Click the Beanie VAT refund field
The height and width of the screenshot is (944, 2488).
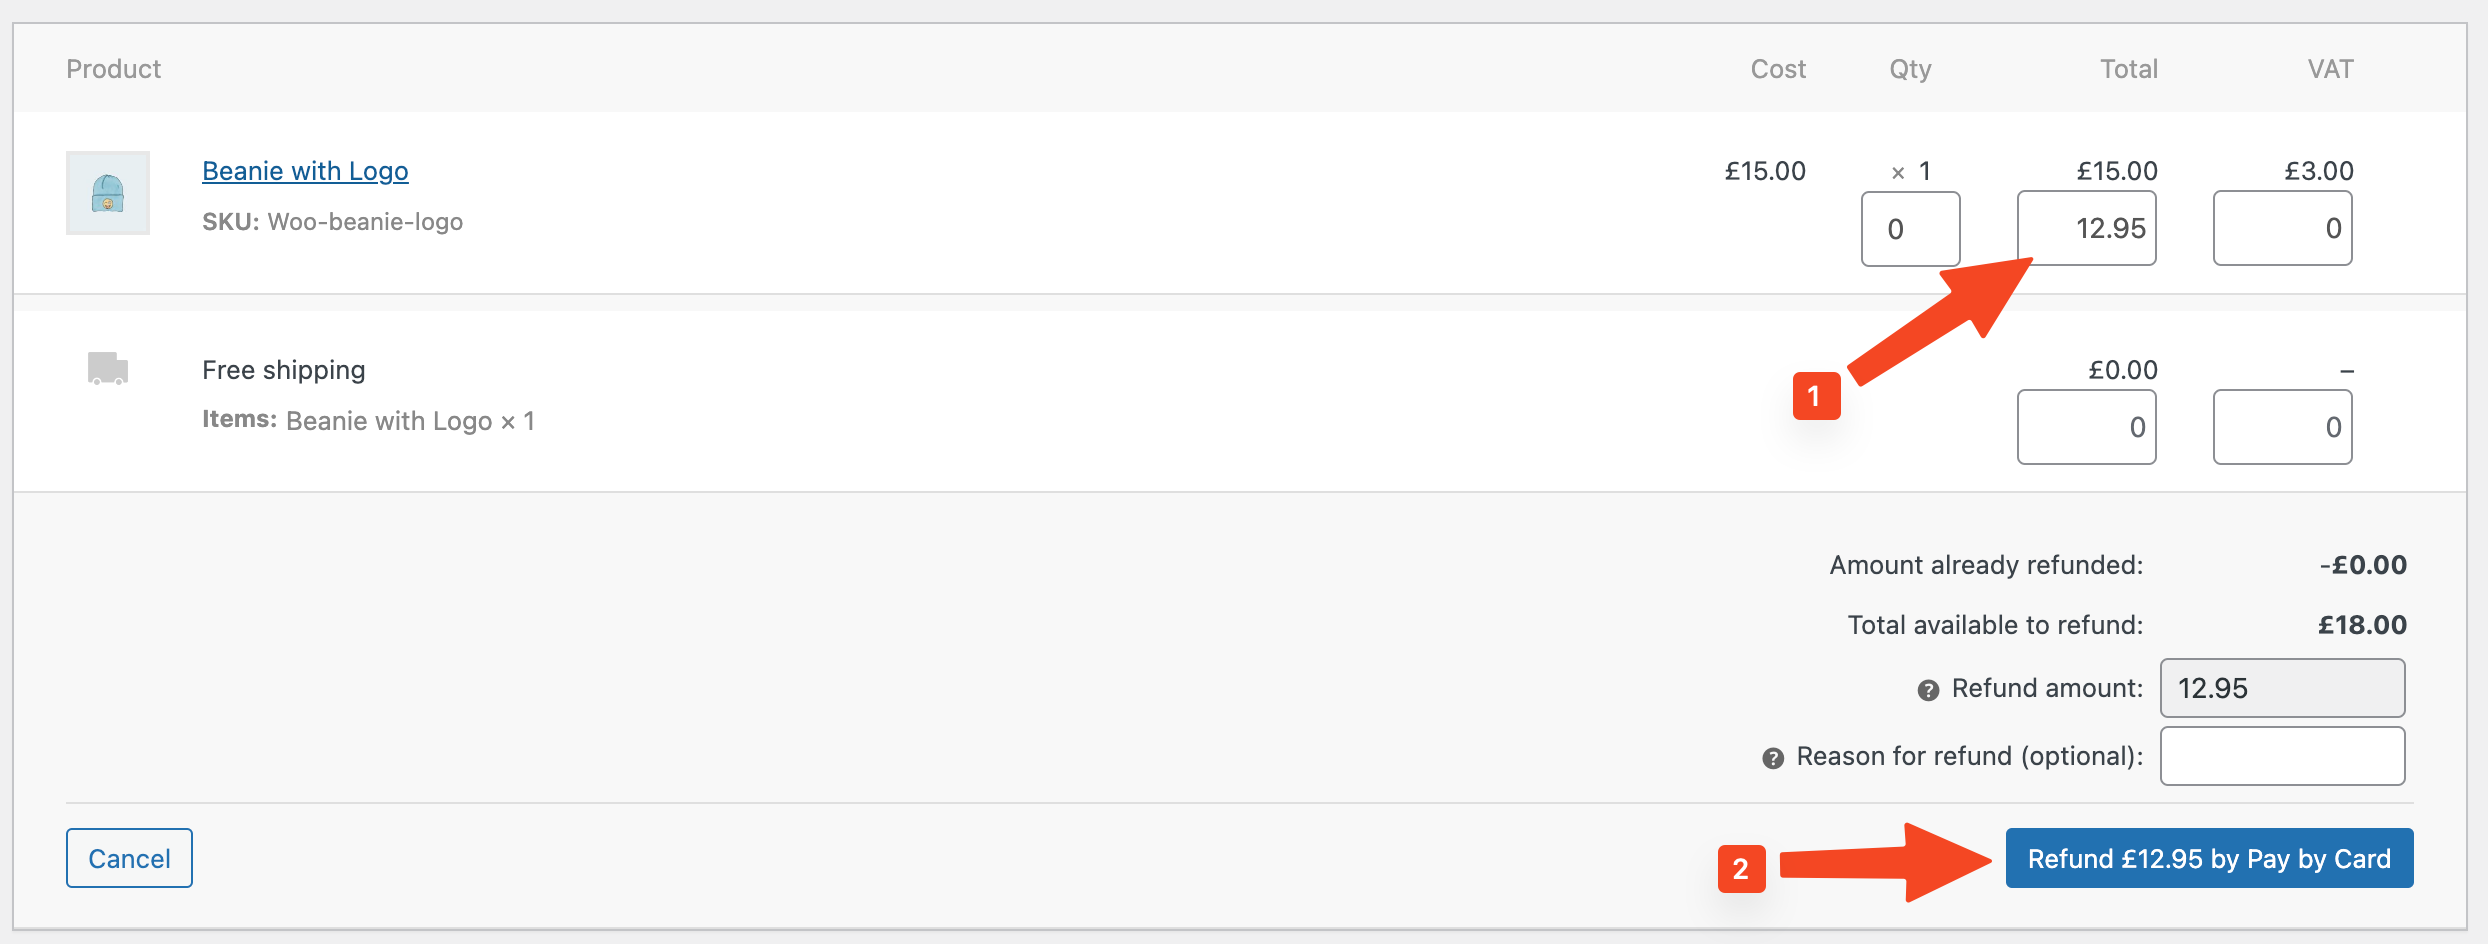click(2282, 229)
